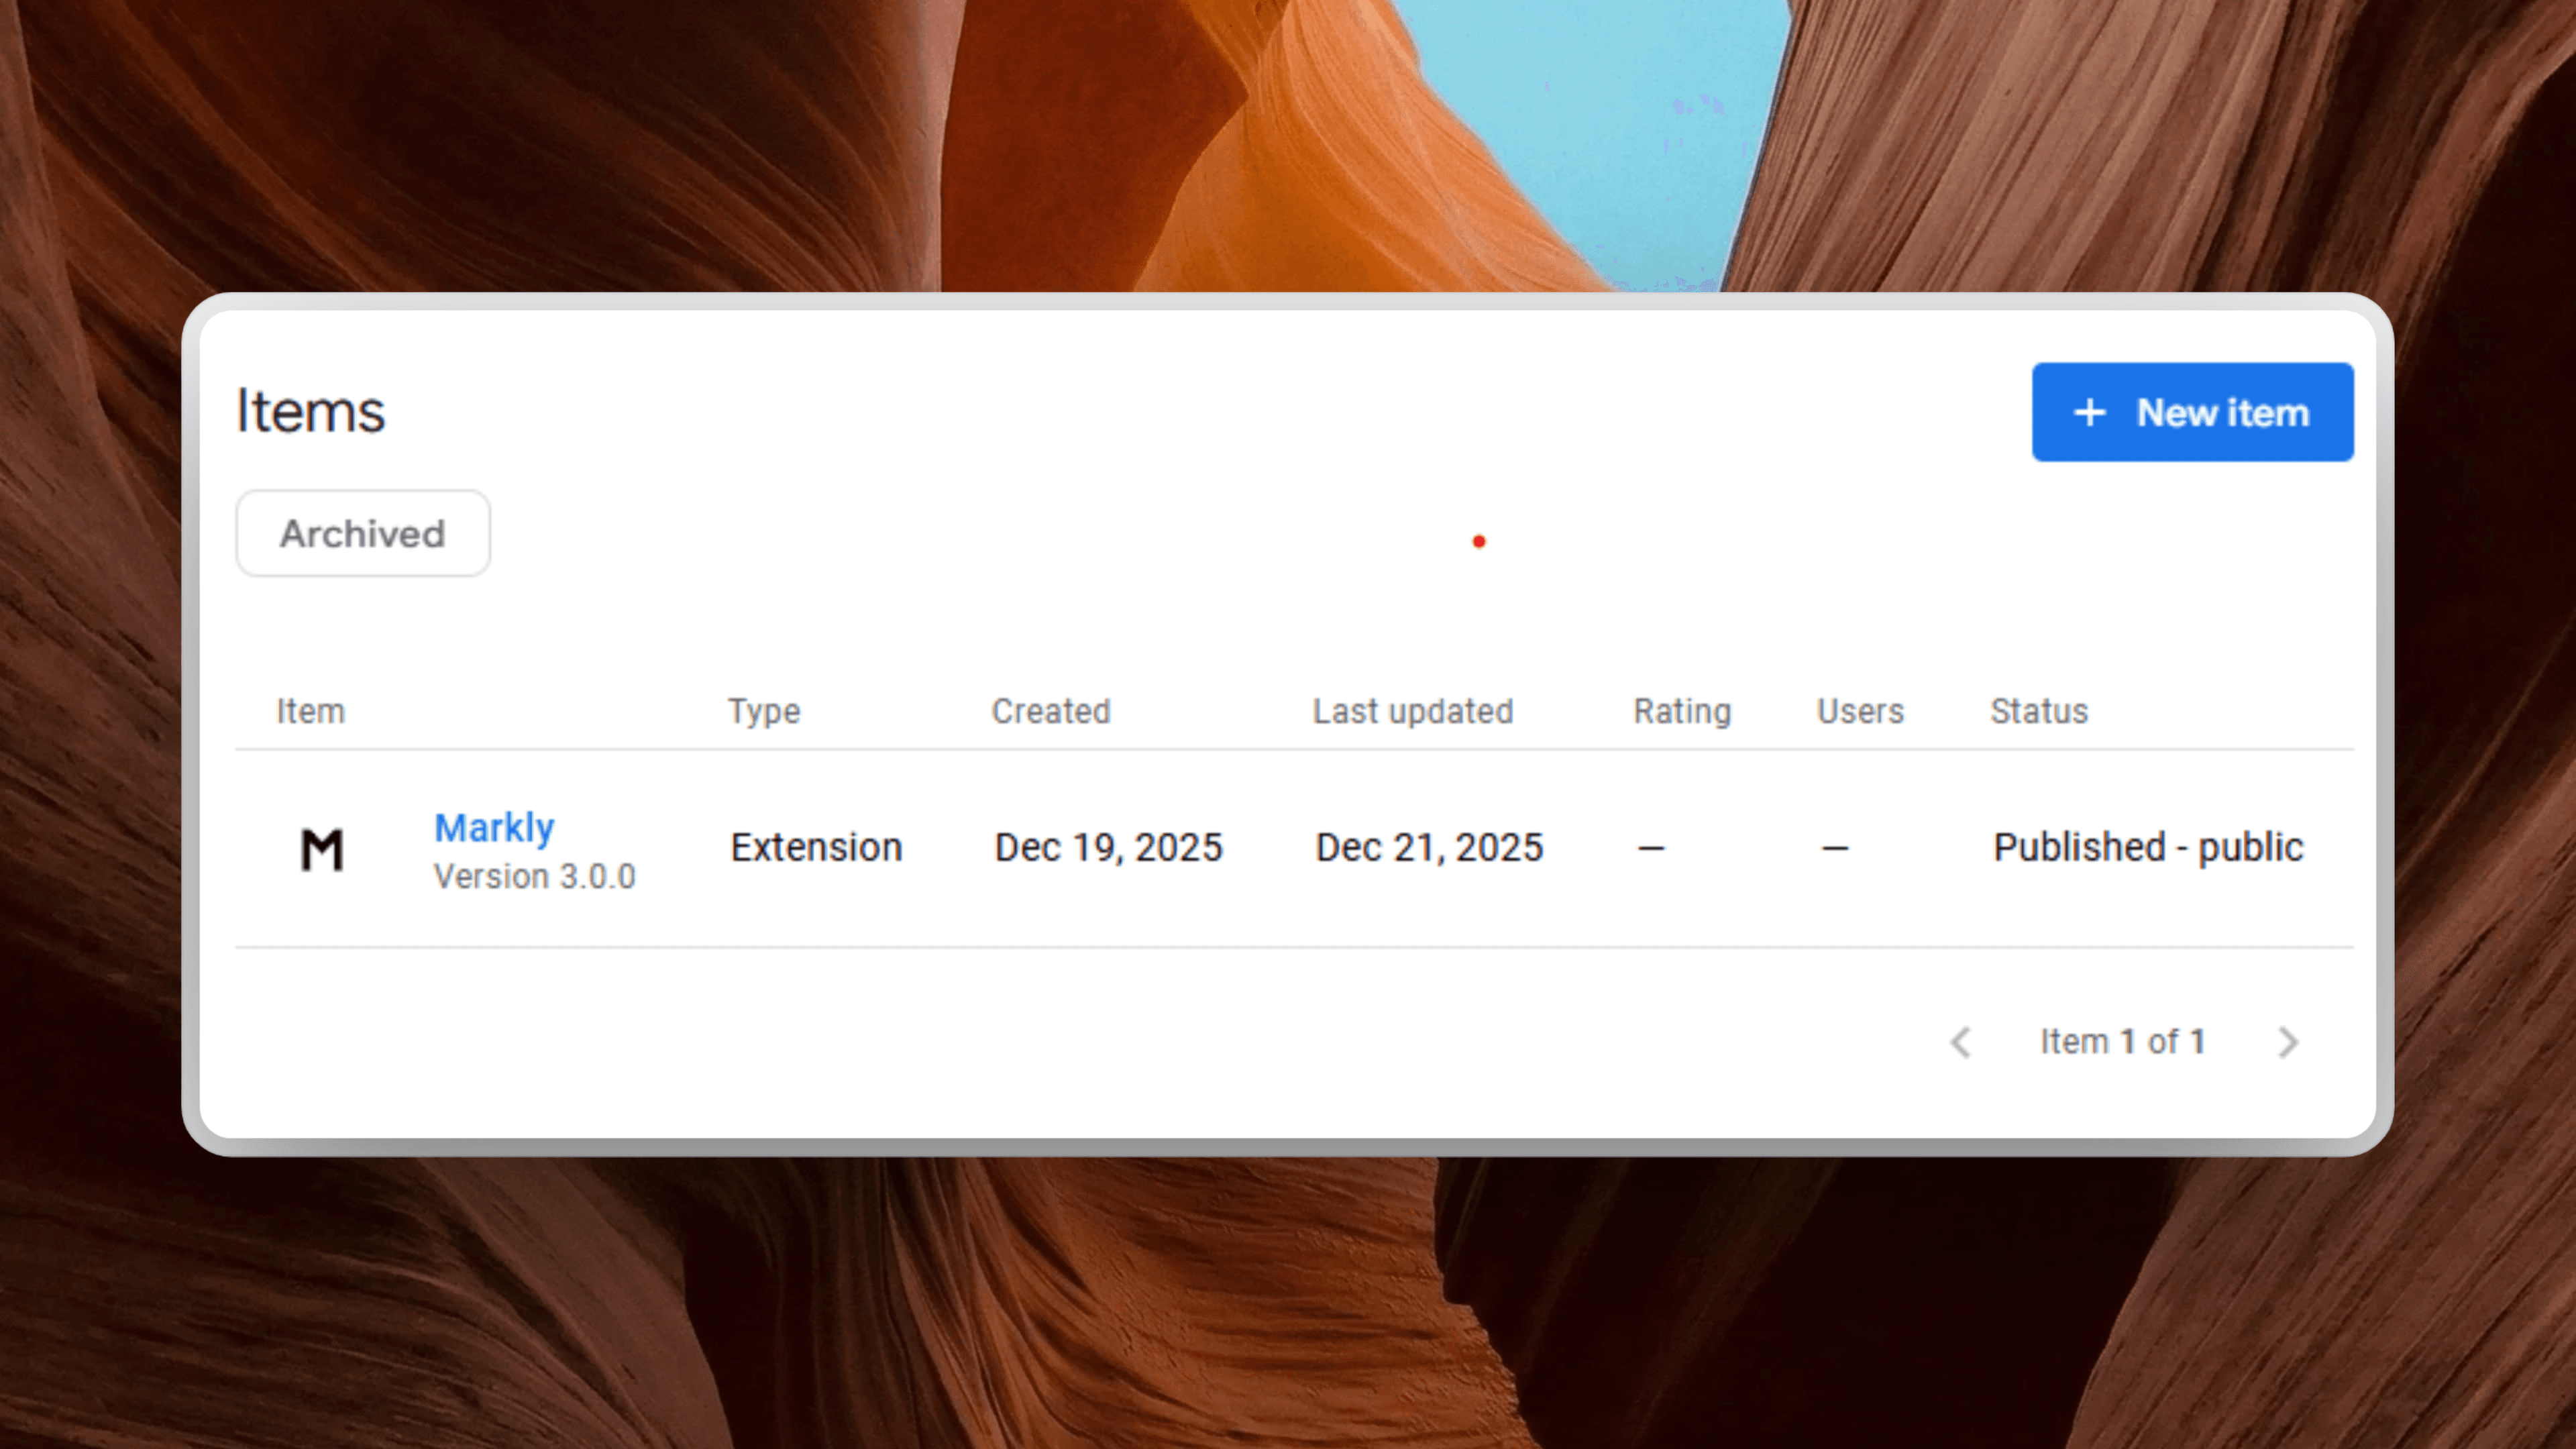
Task: Click the small red dot indicator
Action: coord(1479,542)
